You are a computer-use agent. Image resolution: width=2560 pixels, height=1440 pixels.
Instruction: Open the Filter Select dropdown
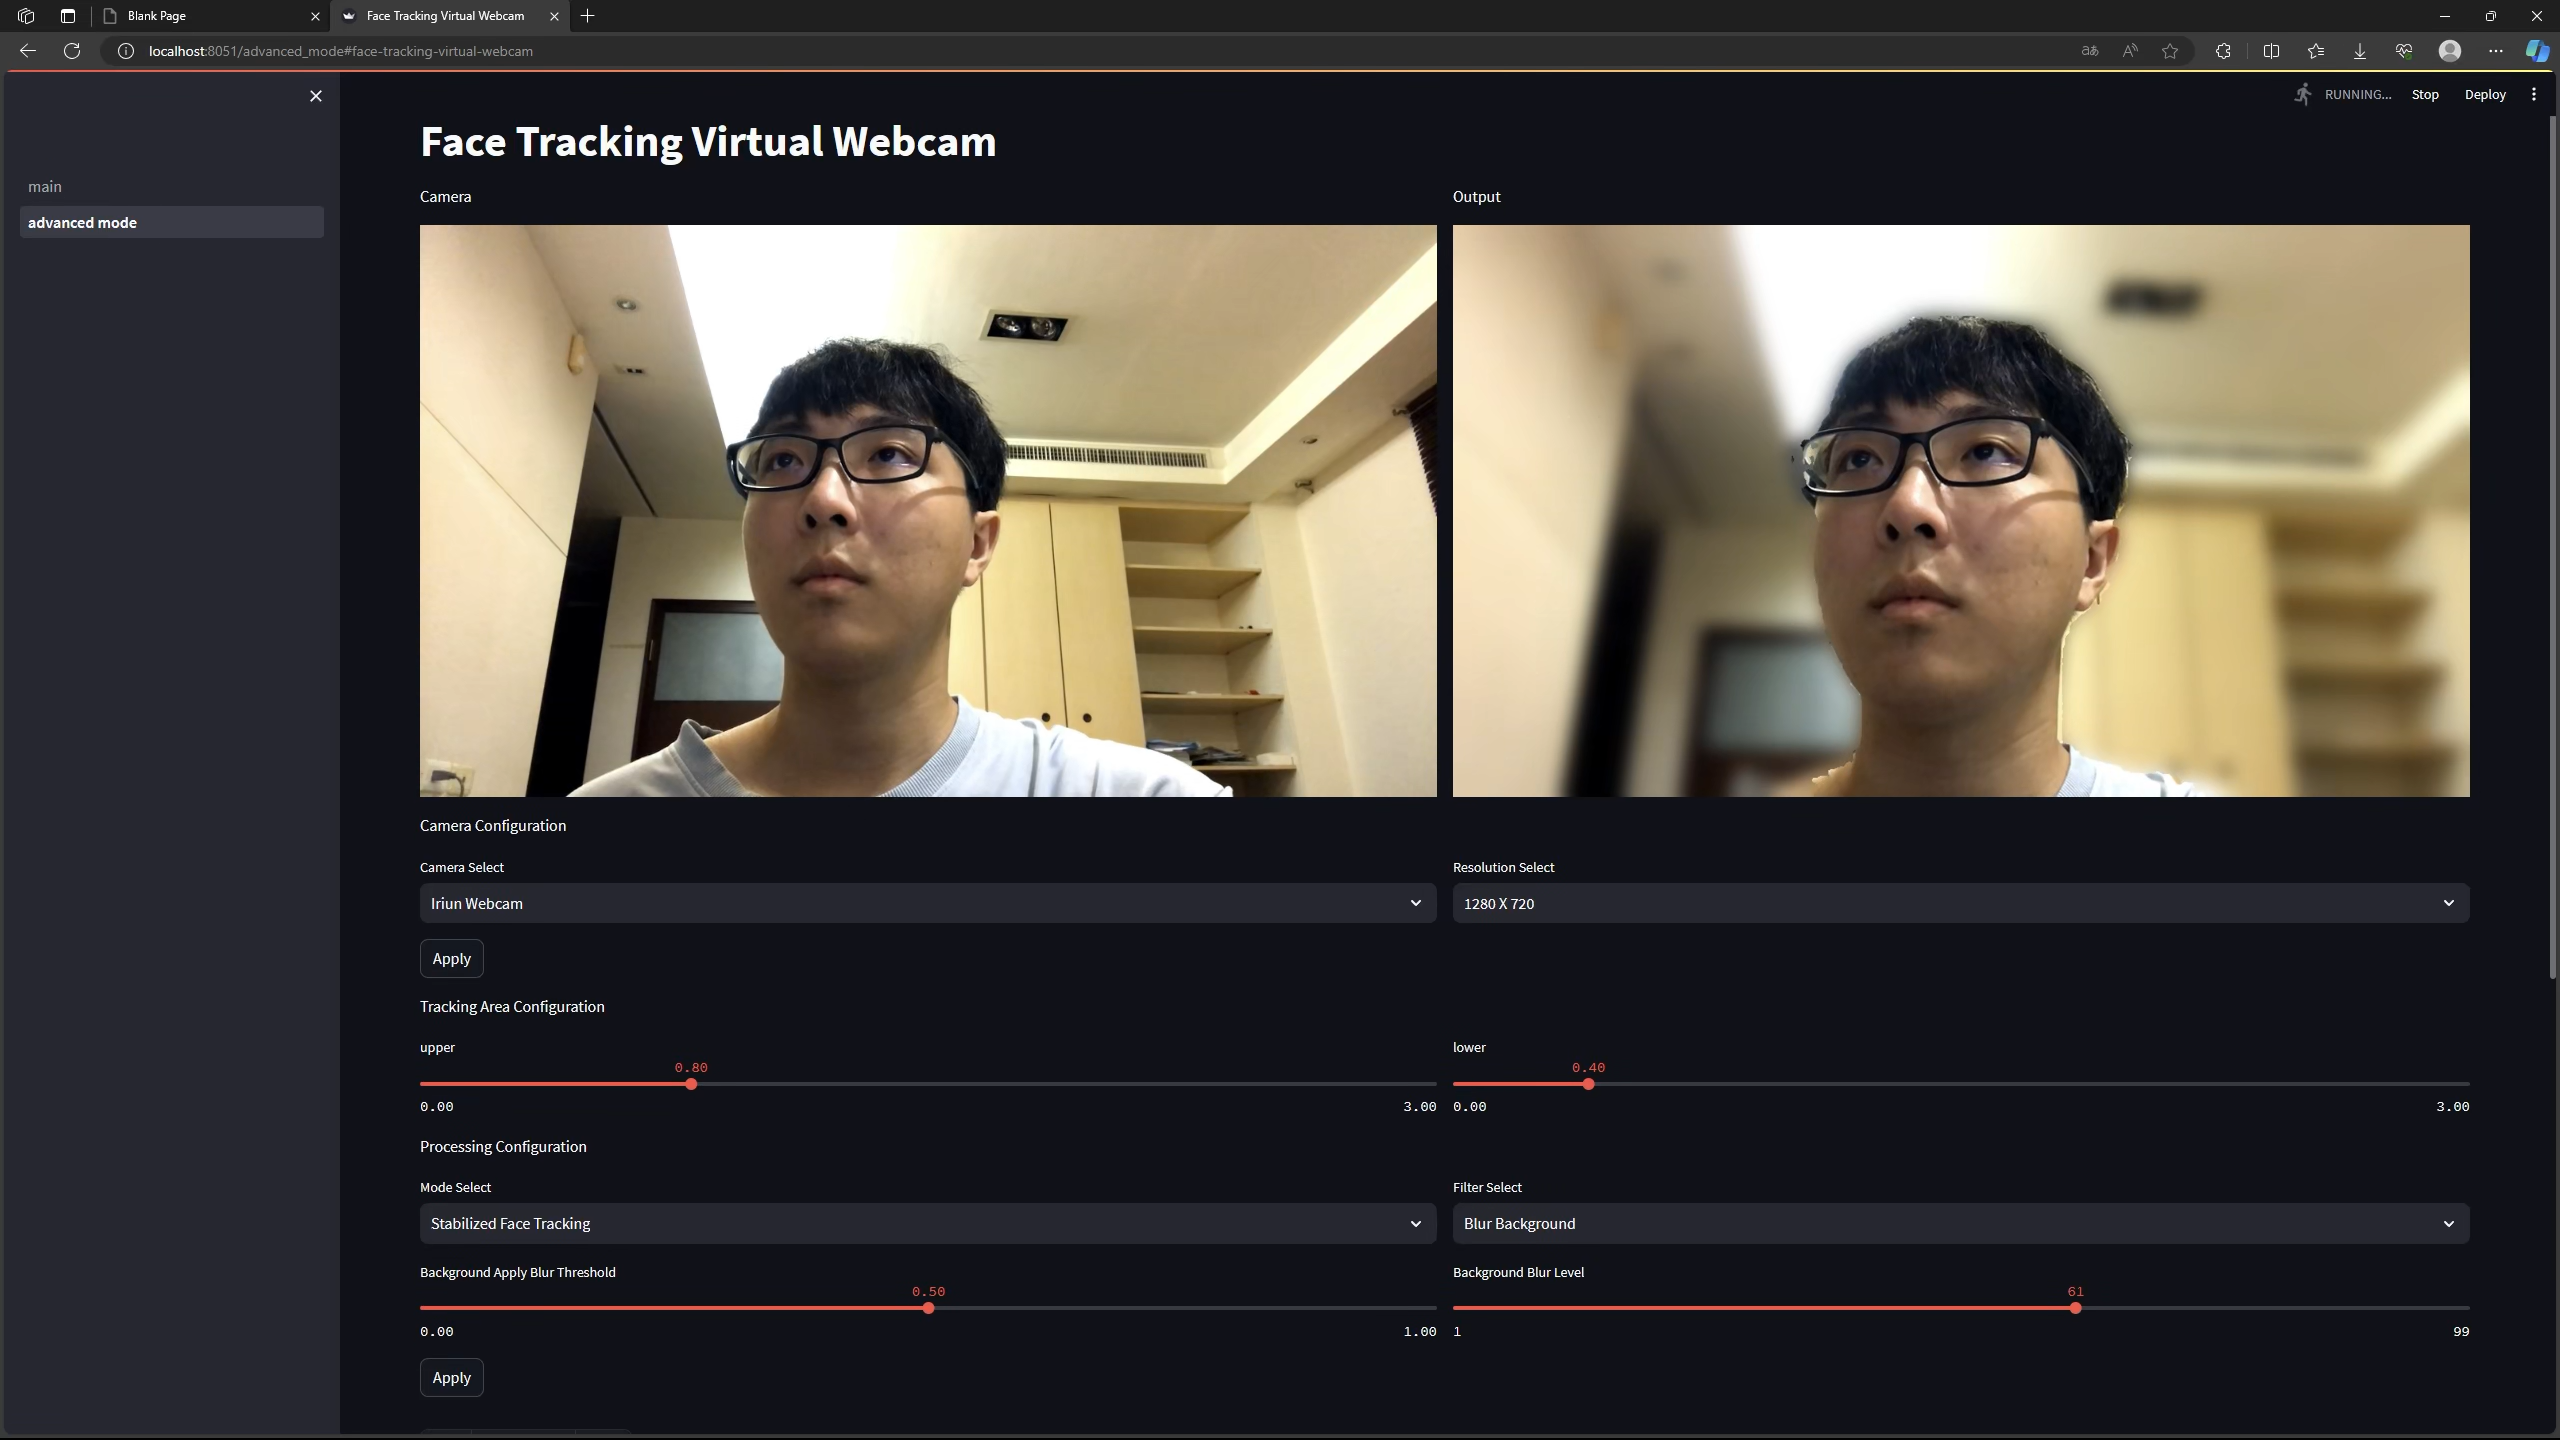1960,1223
